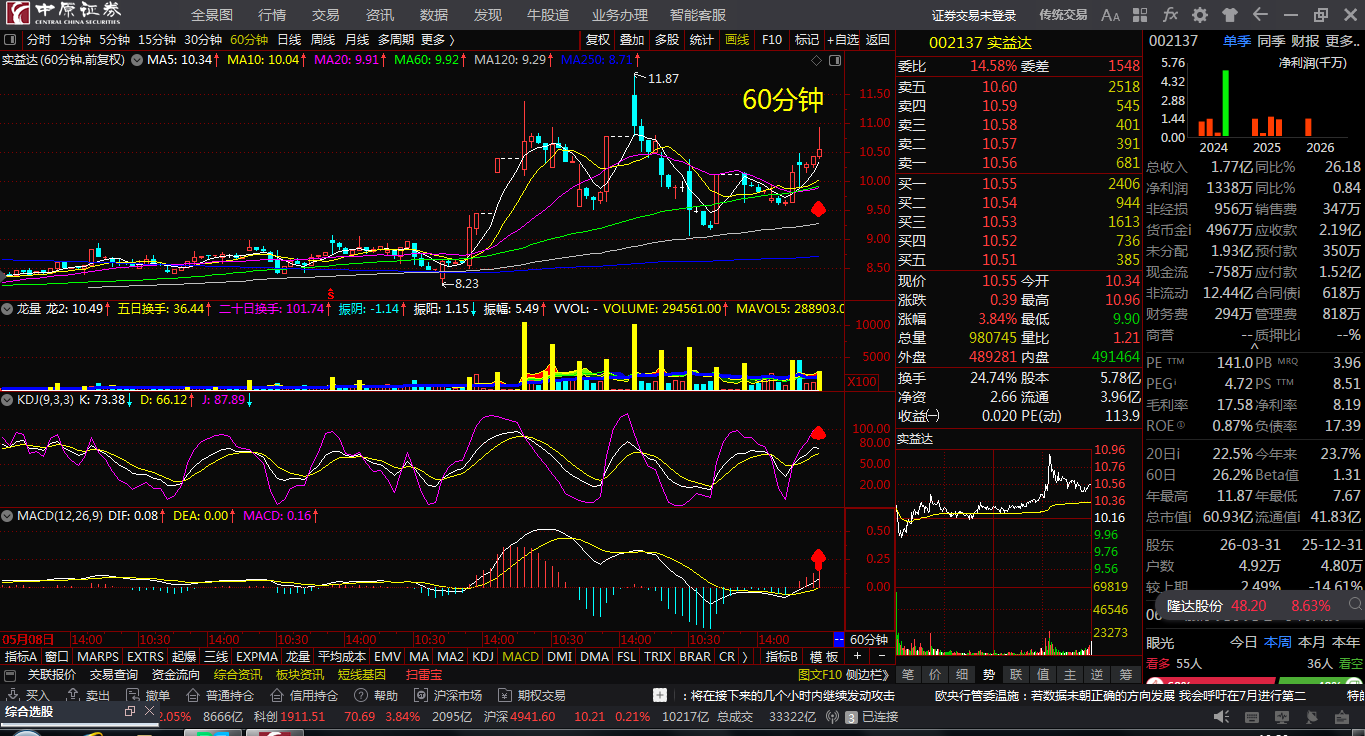The width and height of the screenshot is (1365, 736).
Task: Toggle the 画线 drawing mode
Action: point(737,40)
